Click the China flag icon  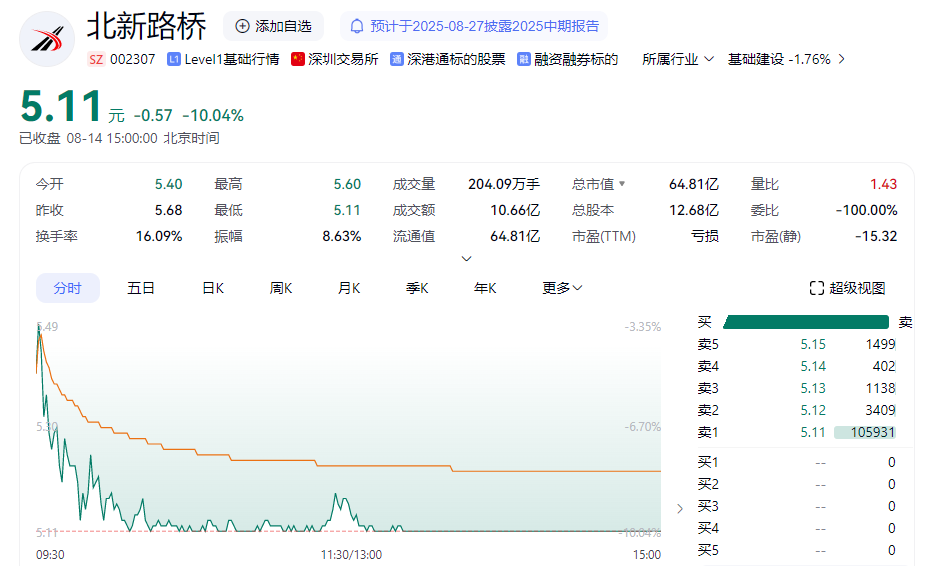[x=298, y=59]
